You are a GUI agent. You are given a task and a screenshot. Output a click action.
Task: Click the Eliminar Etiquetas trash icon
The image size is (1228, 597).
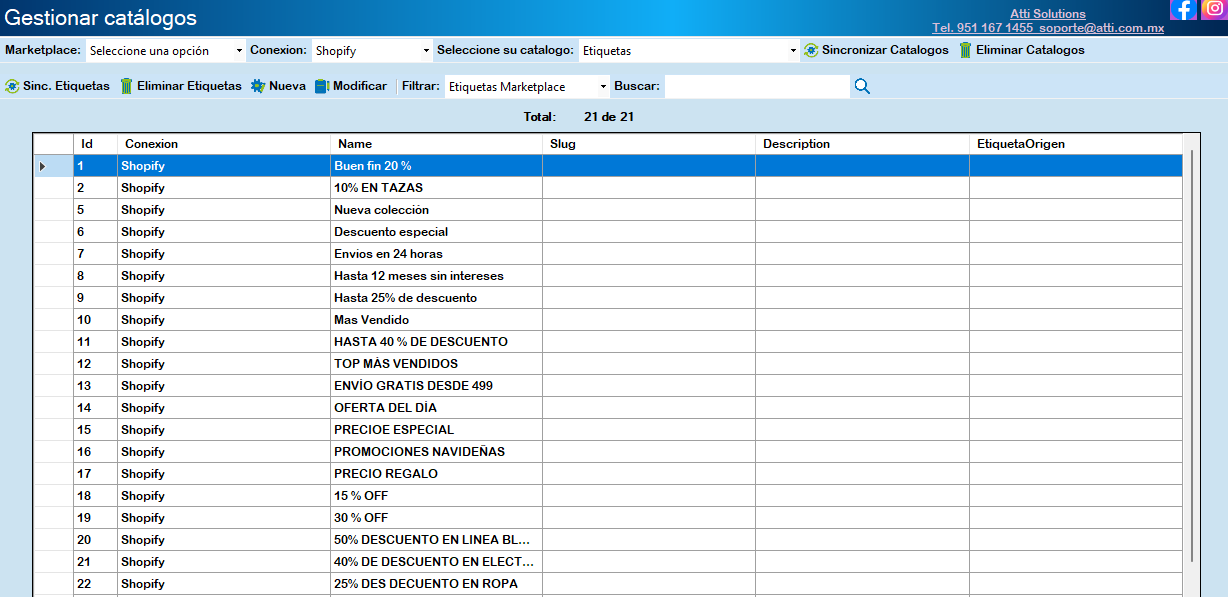coord(127,87)
